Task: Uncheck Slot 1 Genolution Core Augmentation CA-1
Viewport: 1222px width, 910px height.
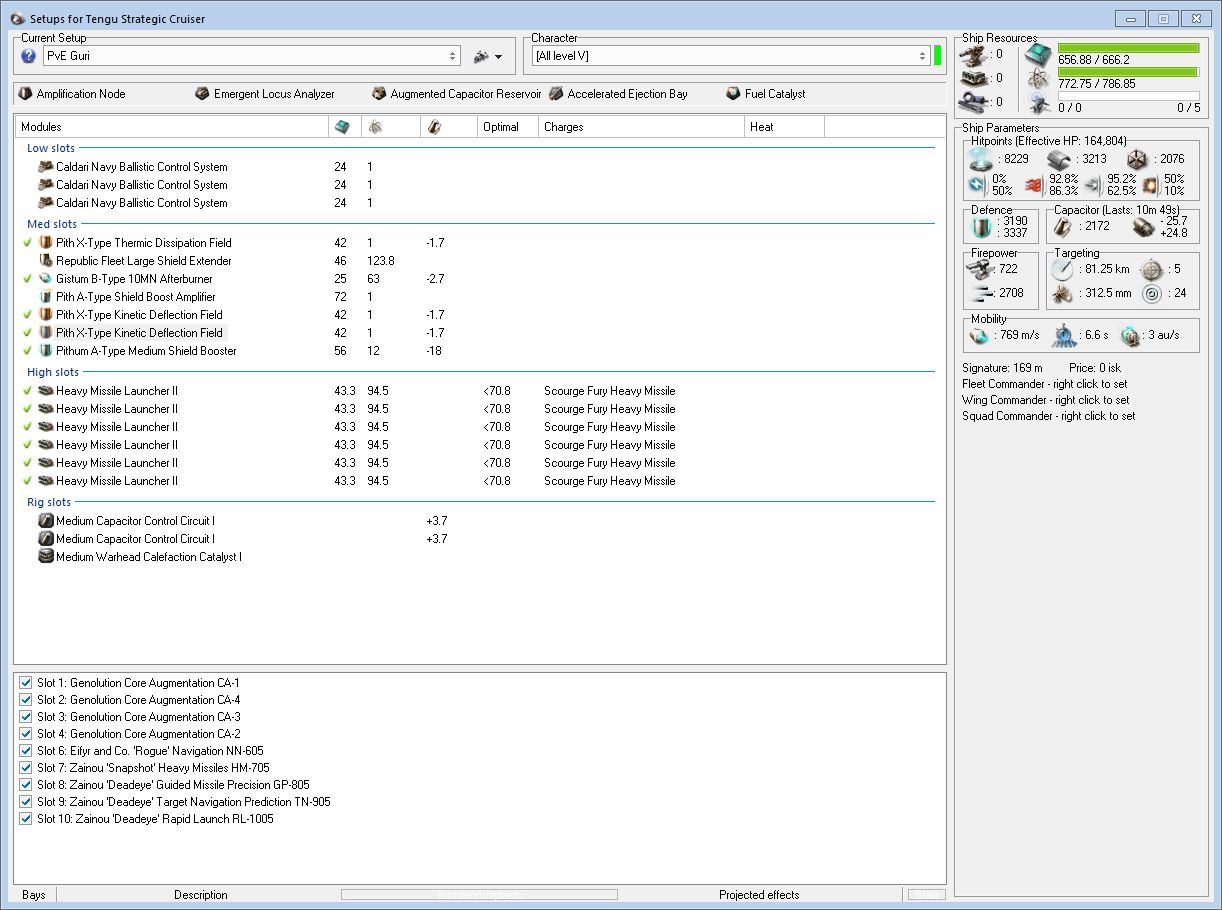Action: (26, 683)
